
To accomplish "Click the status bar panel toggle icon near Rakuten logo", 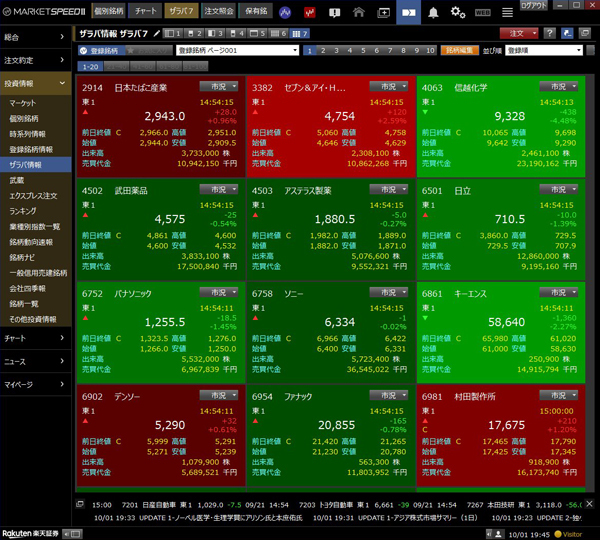I will (x=72, y=533).
